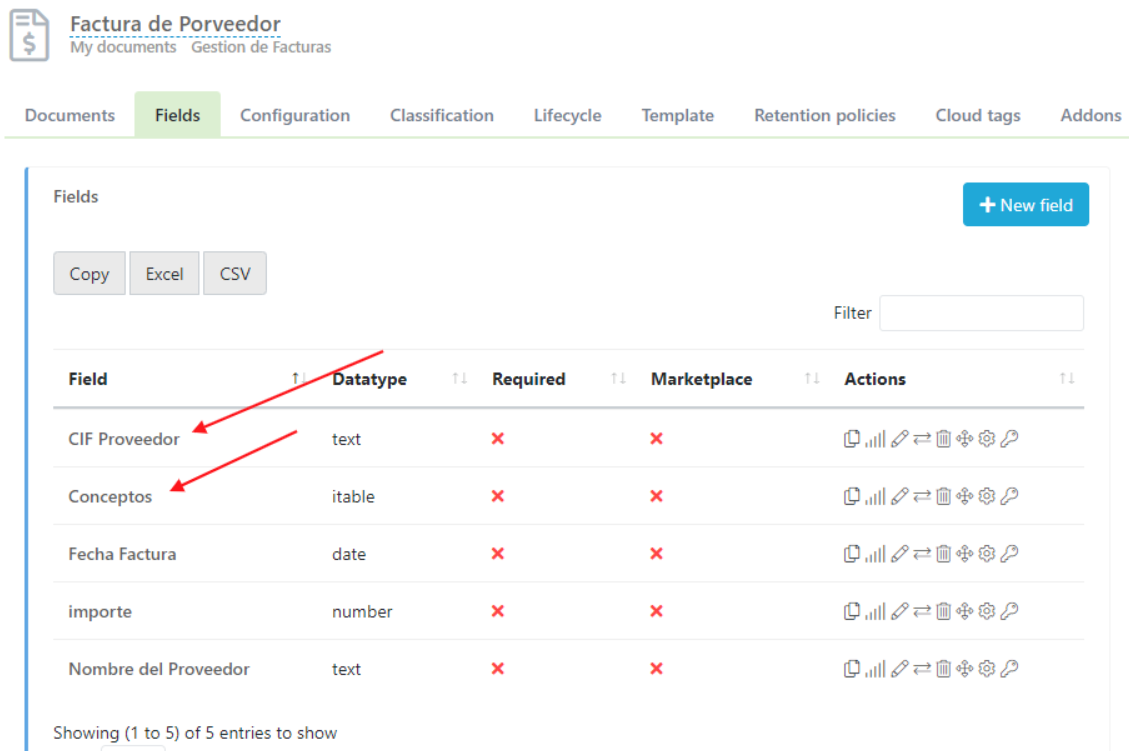Click the New field button
The image size is (1129, 751).
[x=1025, y=205]
